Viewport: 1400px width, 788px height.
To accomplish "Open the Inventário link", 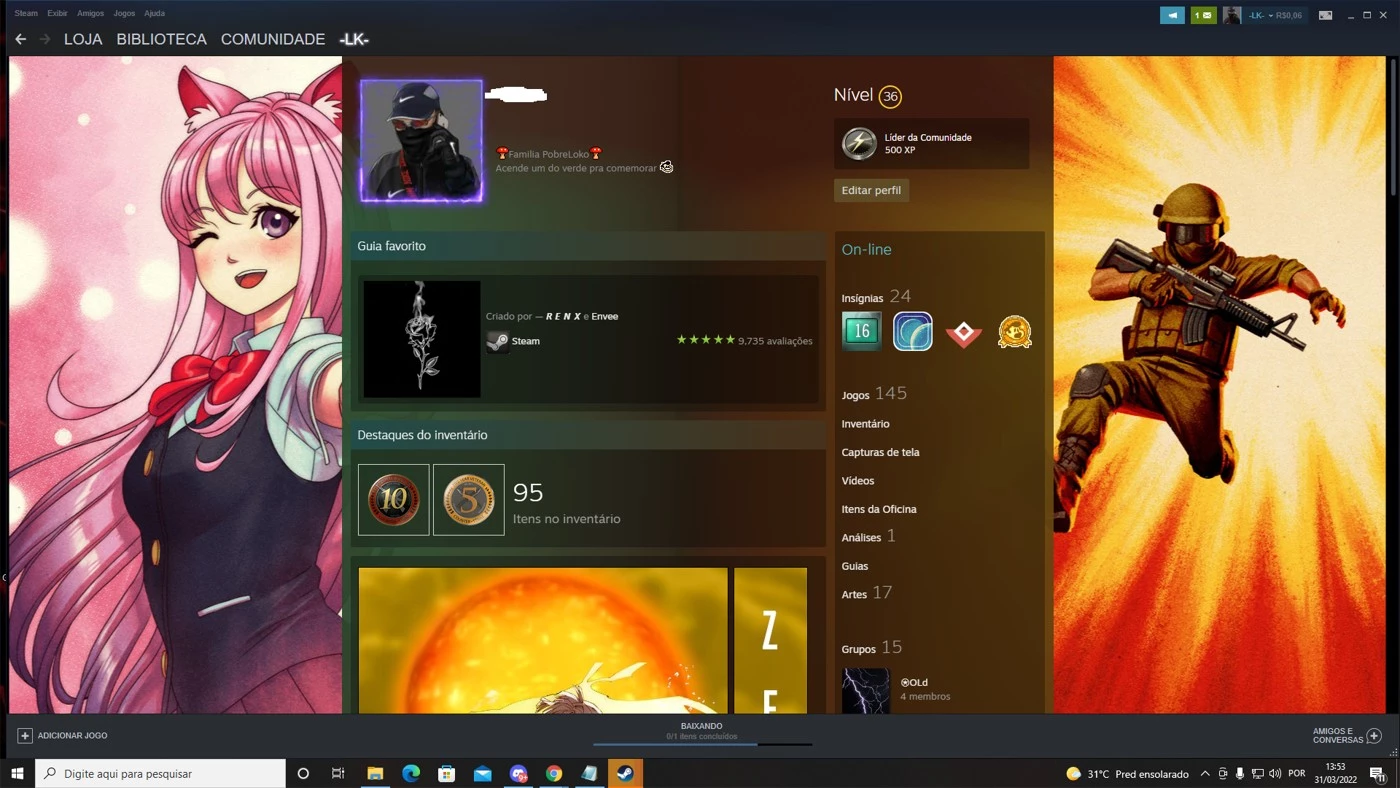I will click(x=865, y=424).
